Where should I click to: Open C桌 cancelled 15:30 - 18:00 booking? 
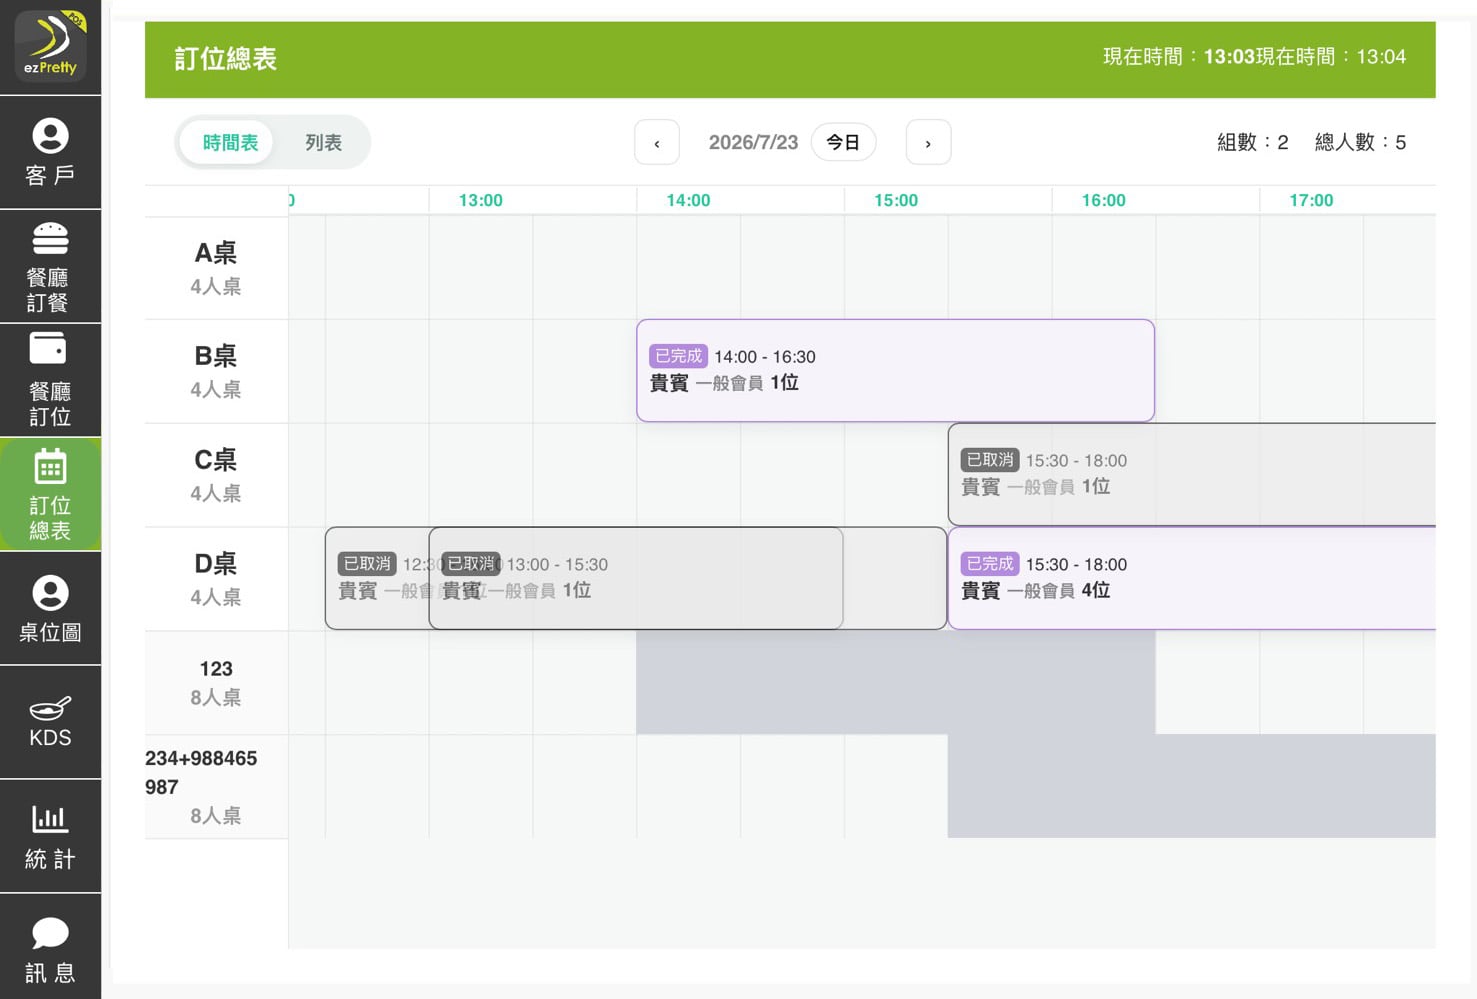pyautogui.click(x=1192, y=475)
